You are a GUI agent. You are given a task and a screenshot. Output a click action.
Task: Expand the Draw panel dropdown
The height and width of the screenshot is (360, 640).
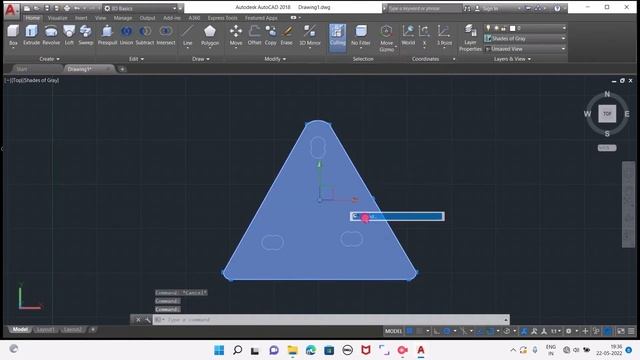[200, 59]
